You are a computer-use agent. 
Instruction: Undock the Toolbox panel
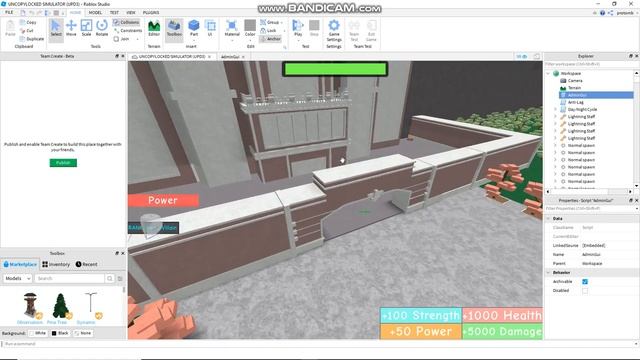(117, 253)
